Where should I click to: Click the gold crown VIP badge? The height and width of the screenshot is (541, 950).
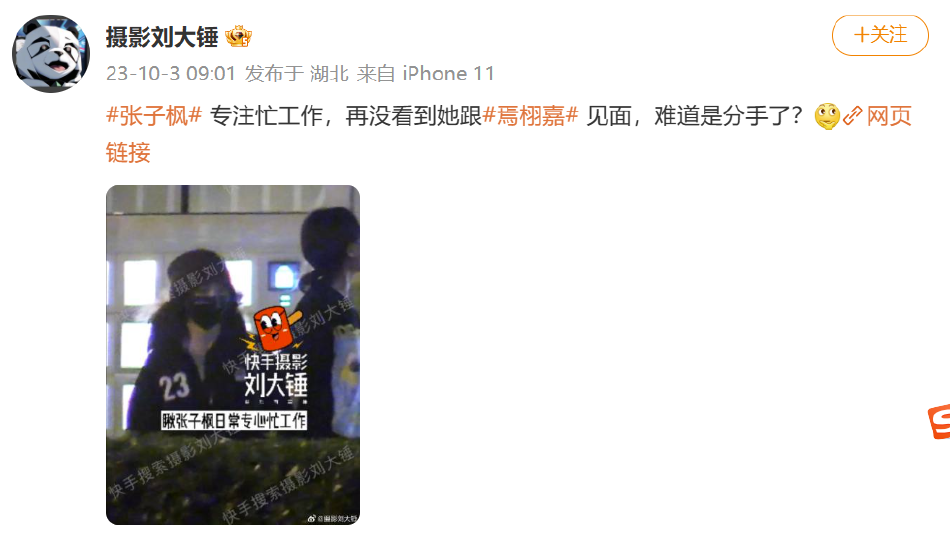pyautogui.click(x=238, y=37)
